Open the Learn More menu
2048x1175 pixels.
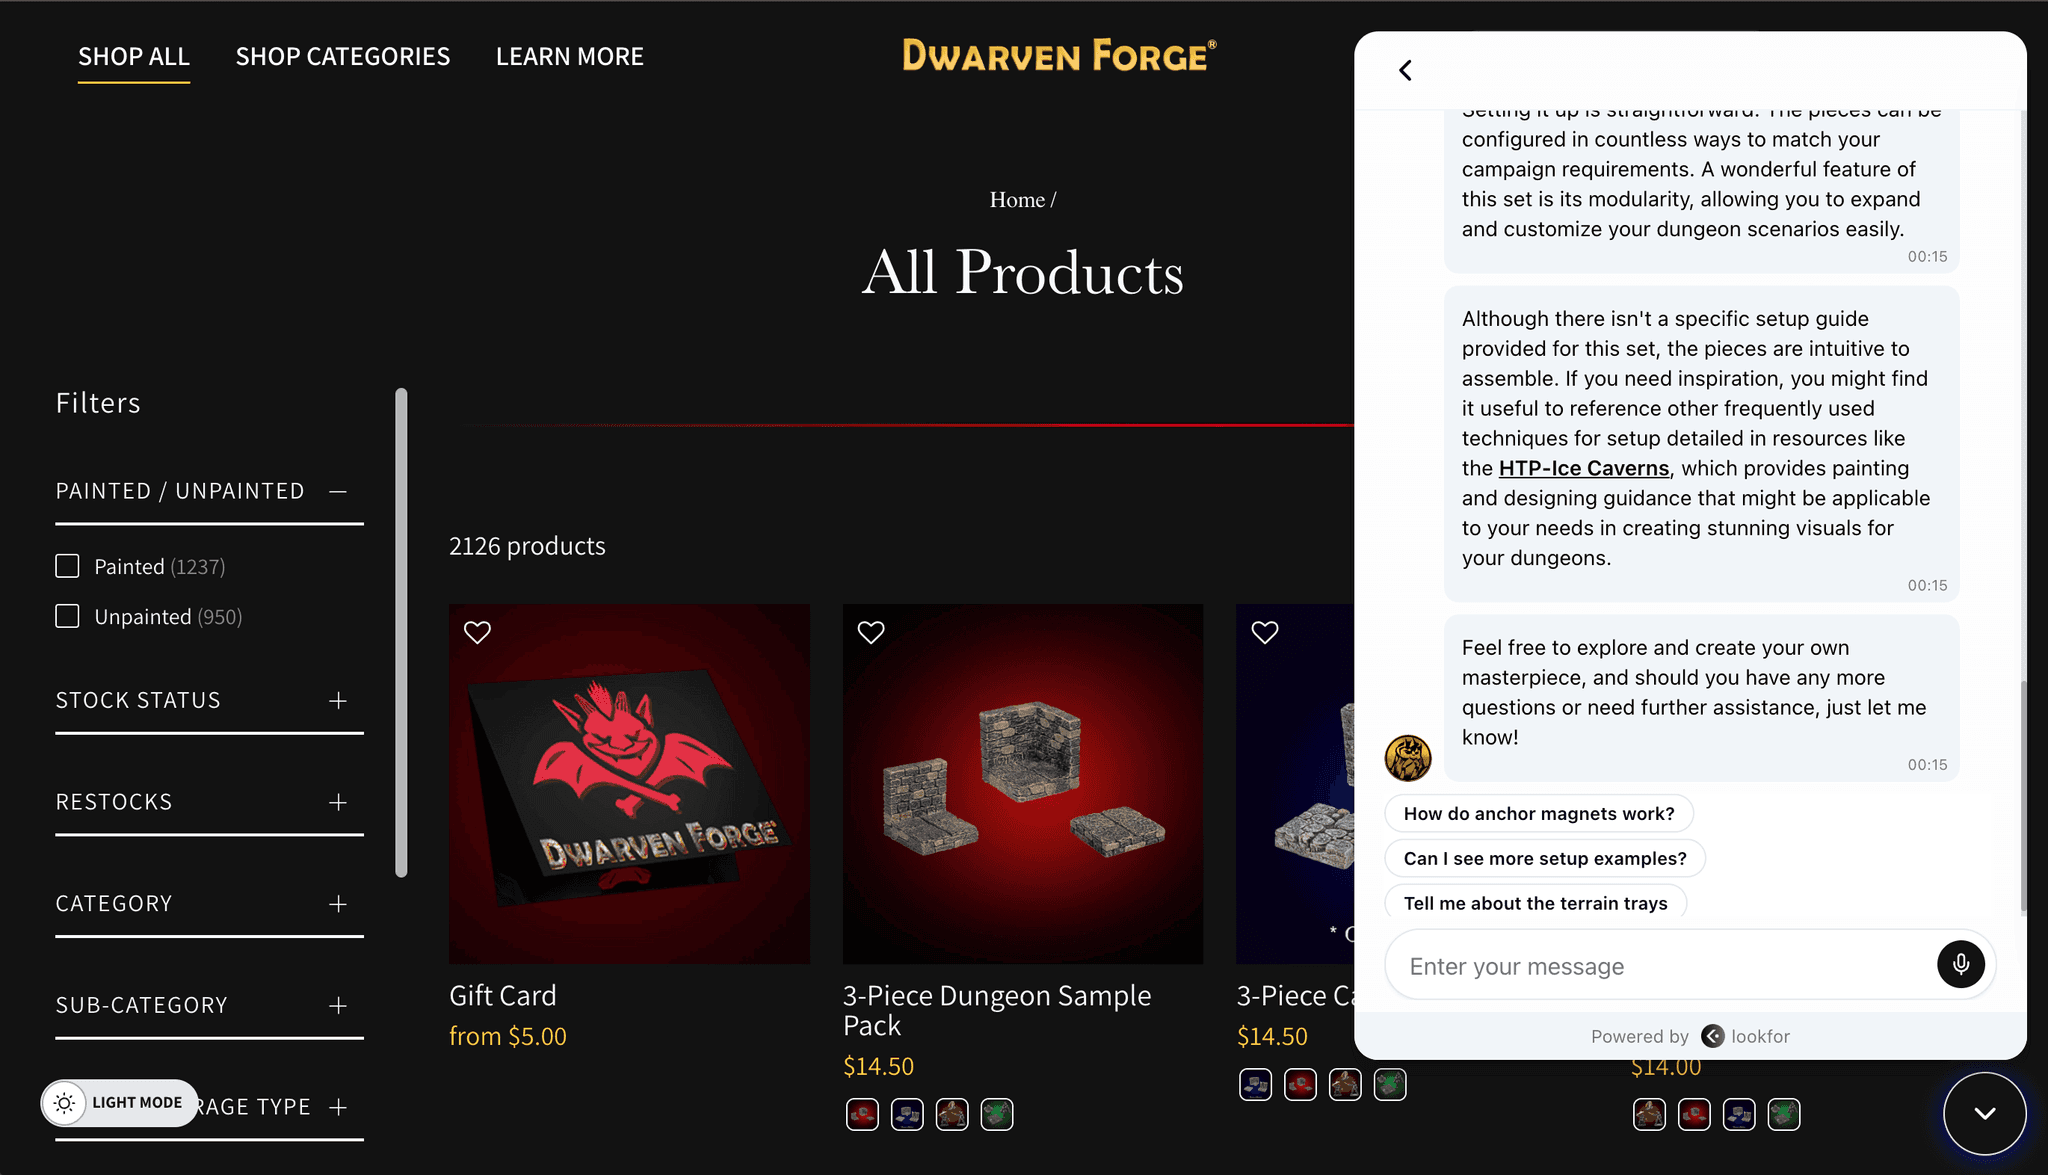570,57
